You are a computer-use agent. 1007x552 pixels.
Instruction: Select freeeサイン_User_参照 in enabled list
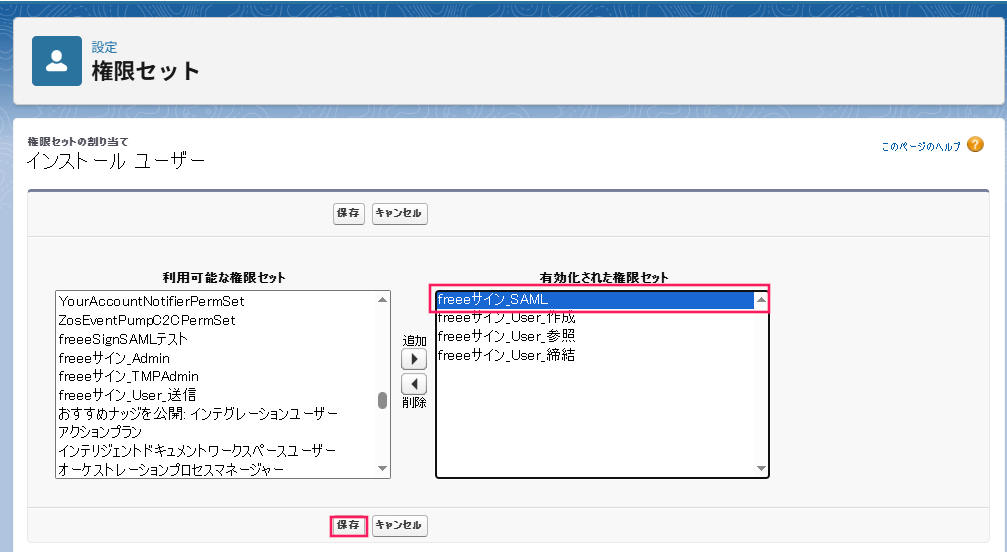click(595, 336)
